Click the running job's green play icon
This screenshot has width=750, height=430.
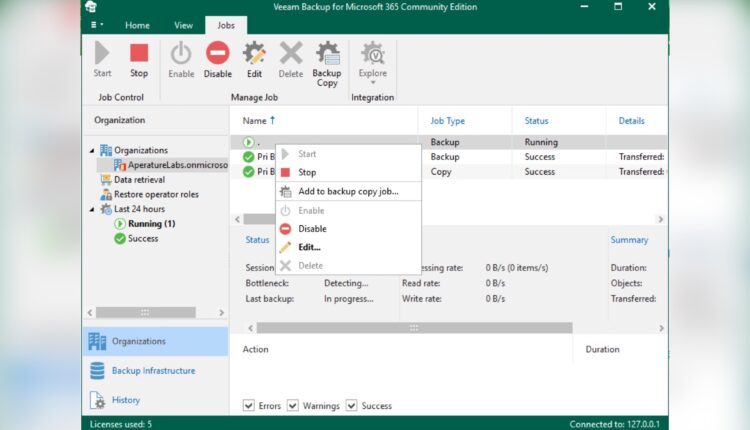click(x=248, y=142)
